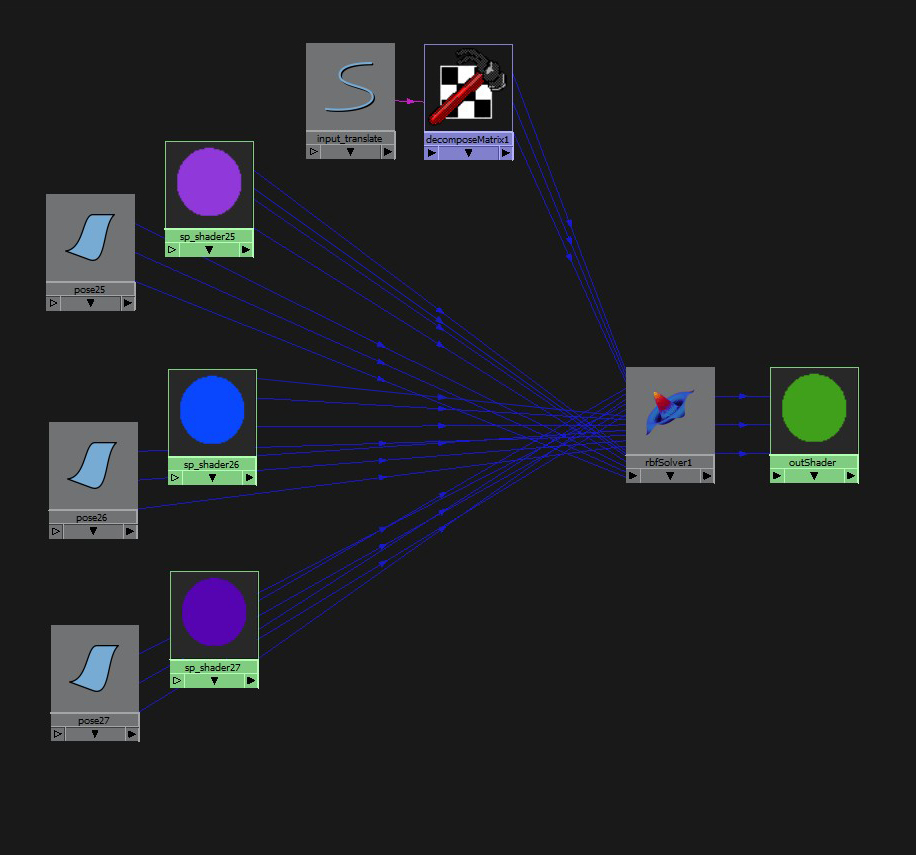Click the "decomposeMatrix1" node label

click(x=468, y=140)
